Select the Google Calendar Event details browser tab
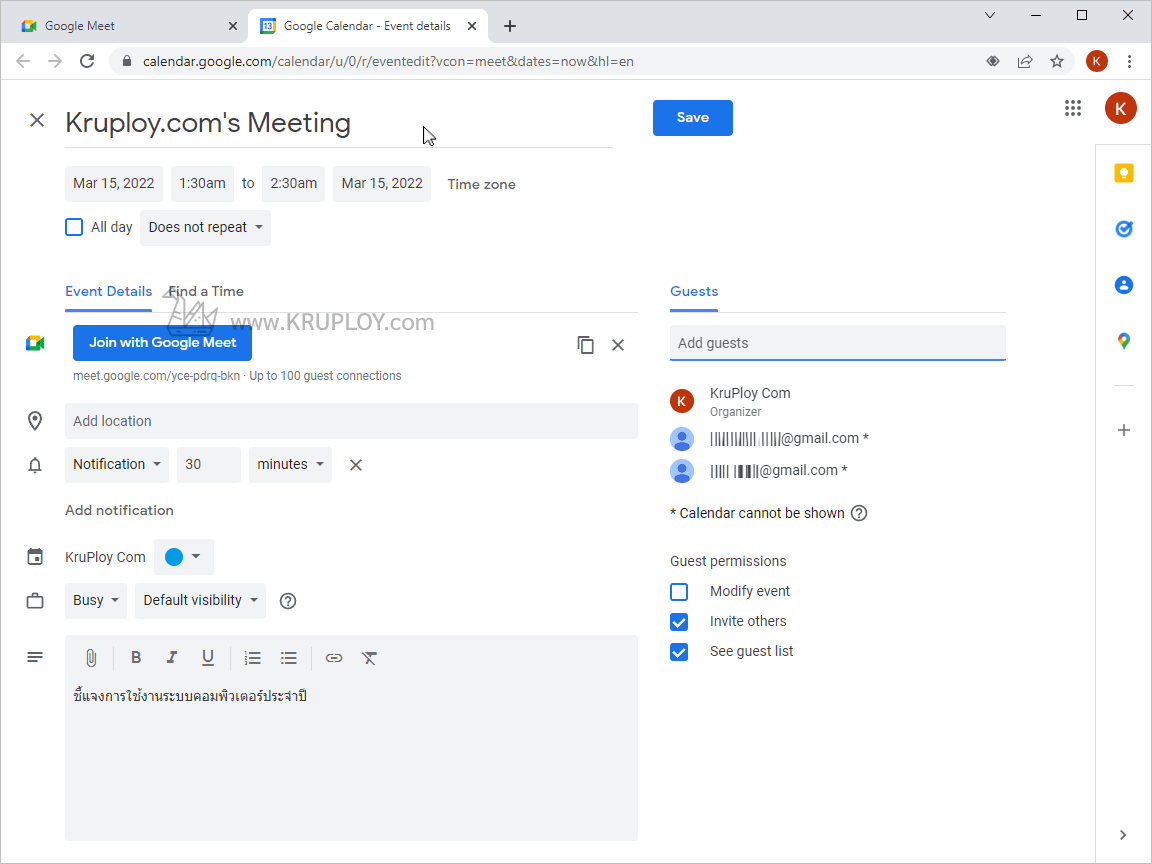The width and height of the screenshot is (1152, 864). coord(365,26)
